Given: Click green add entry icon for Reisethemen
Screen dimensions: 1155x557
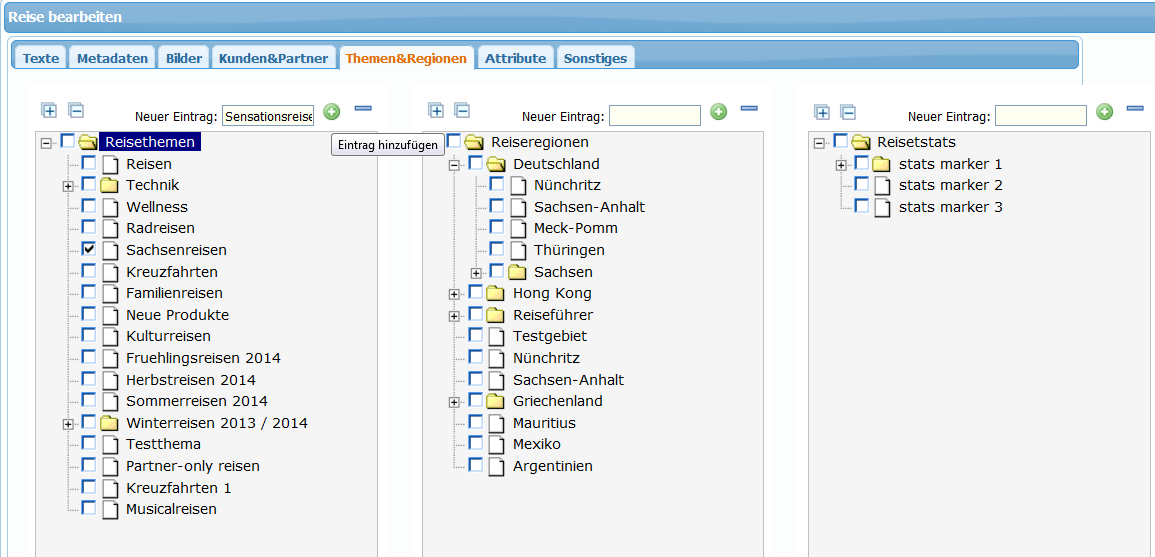Looking at the screenshot, I should [332, 112].
